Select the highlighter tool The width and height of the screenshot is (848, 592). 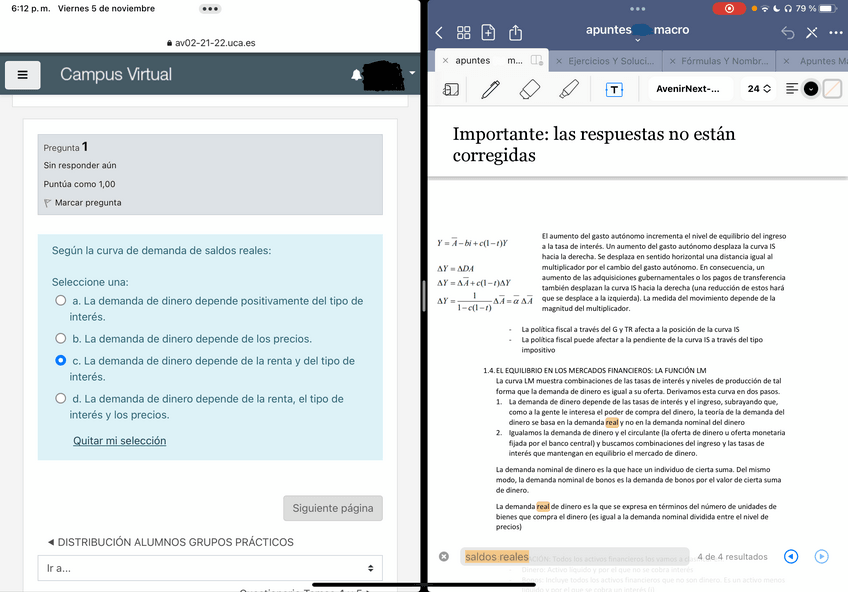568,89
